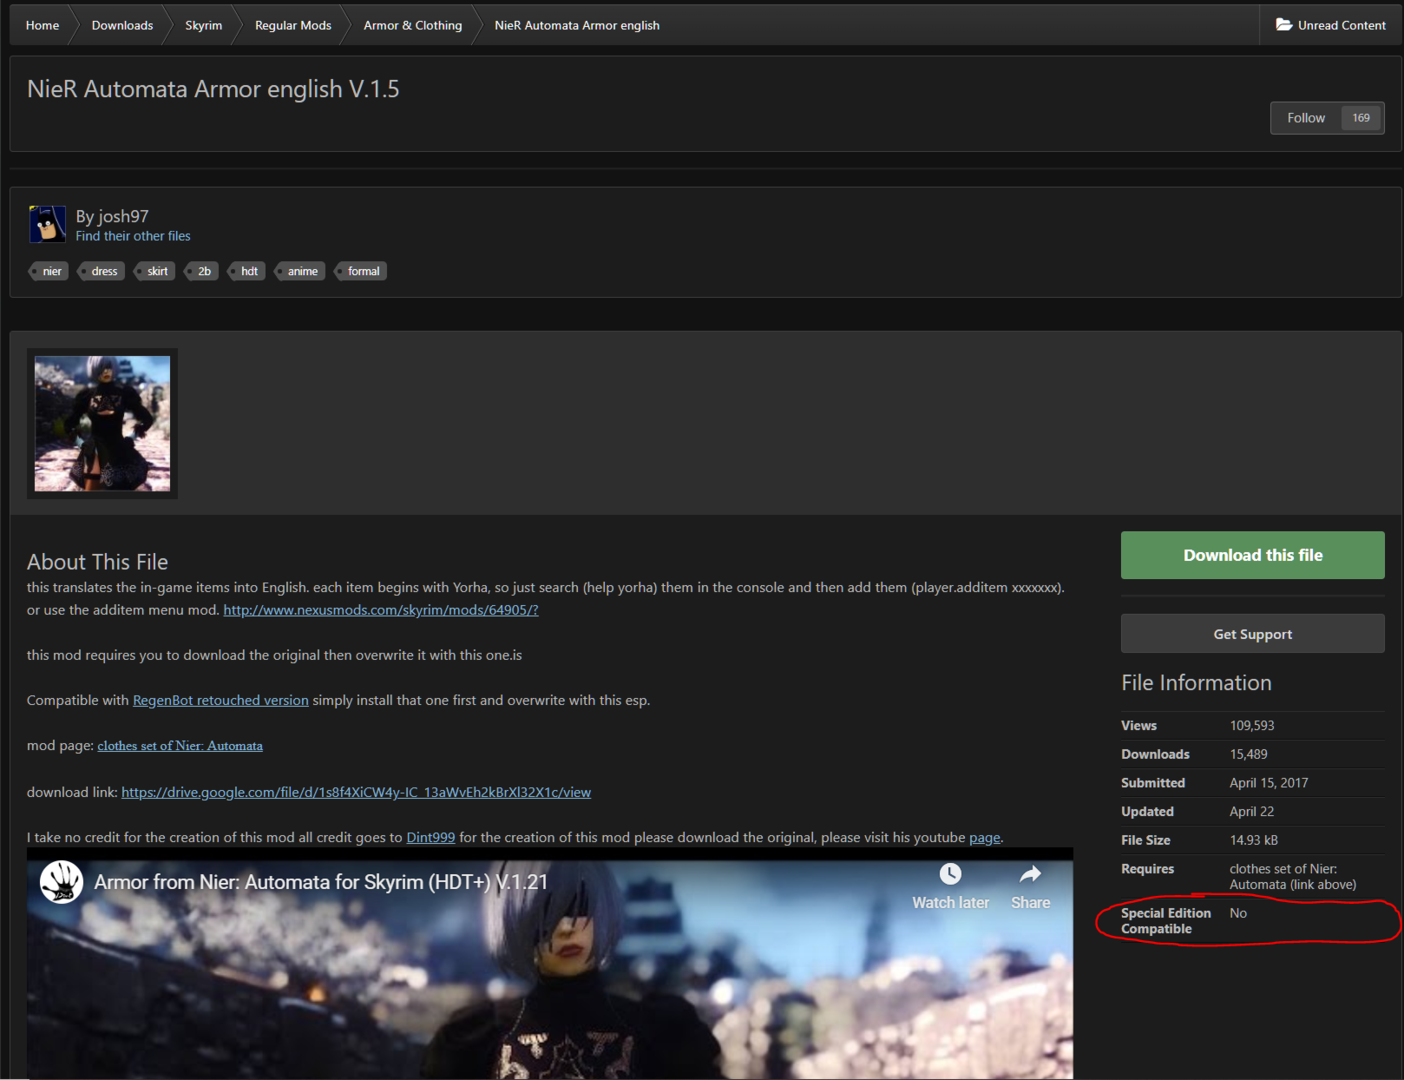Select the skirt tag
The image size is (1404, 1080).
coord(155,271)
